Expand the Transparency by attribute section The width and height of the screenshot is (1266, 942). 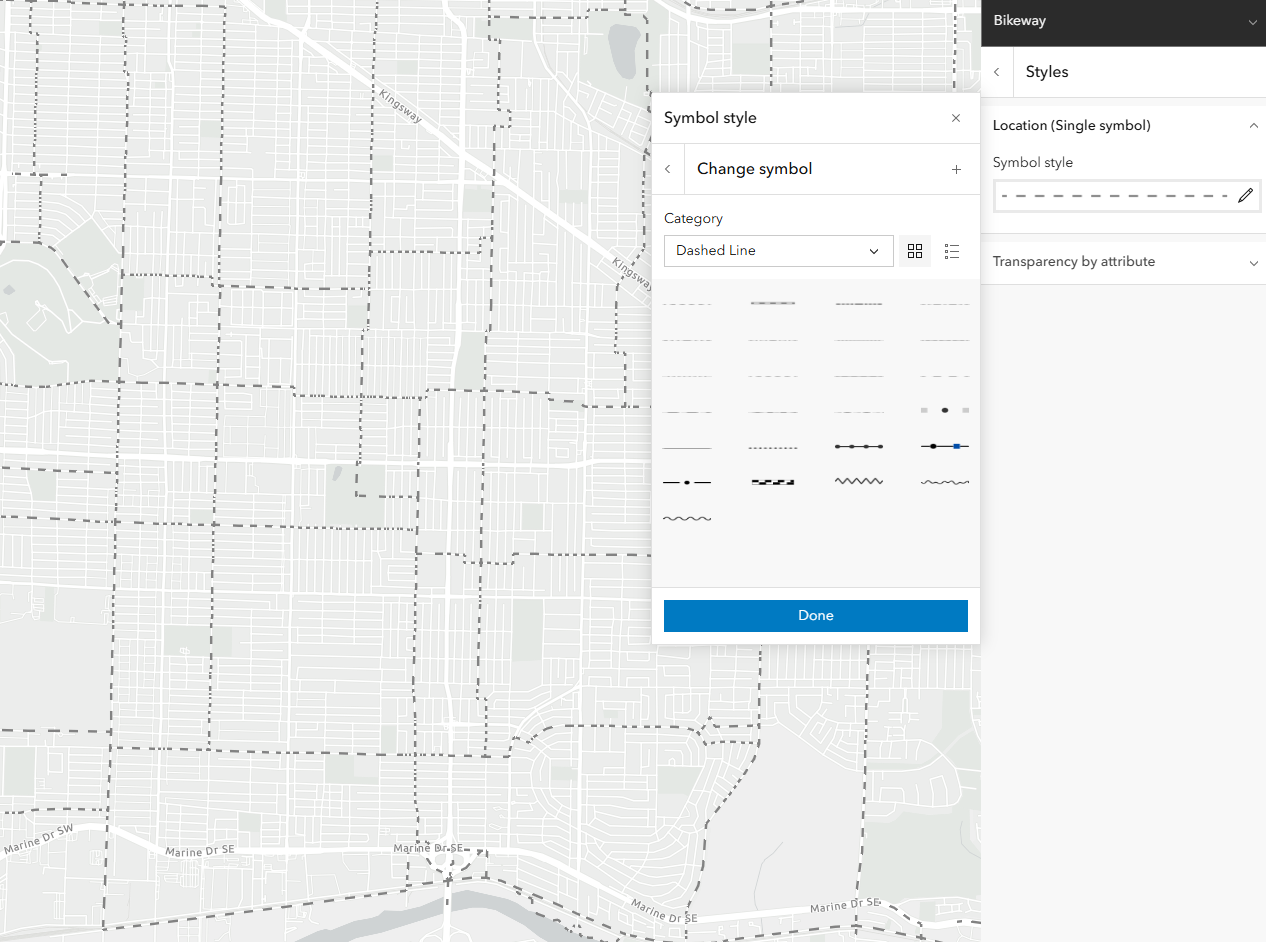pyautogui.click(x=1254, y=262)
